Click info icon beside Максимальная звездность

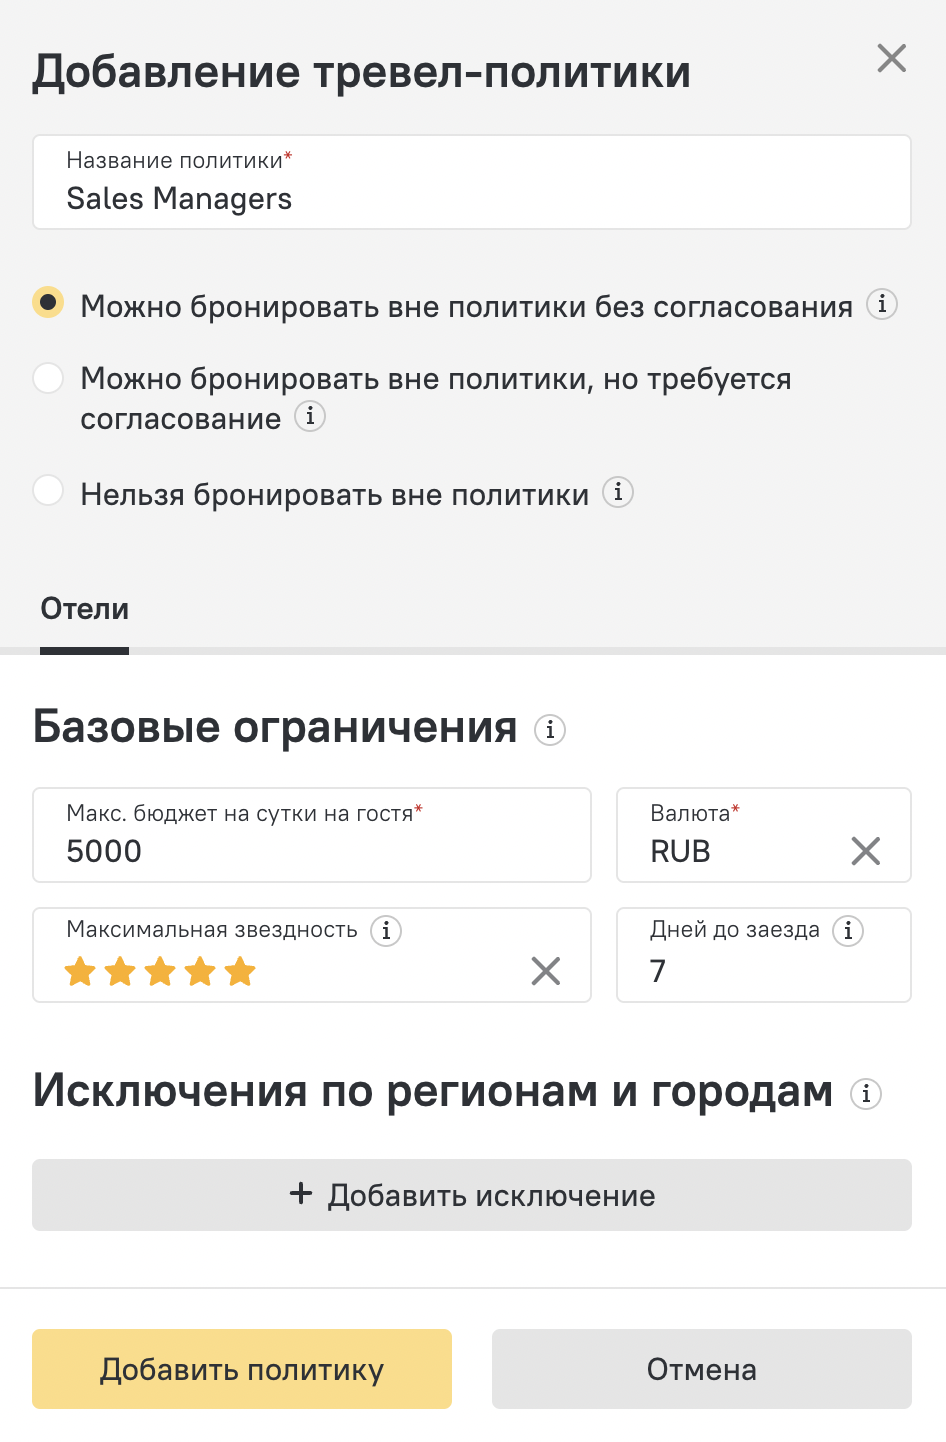pyautogui.click(x=386, y=931)
